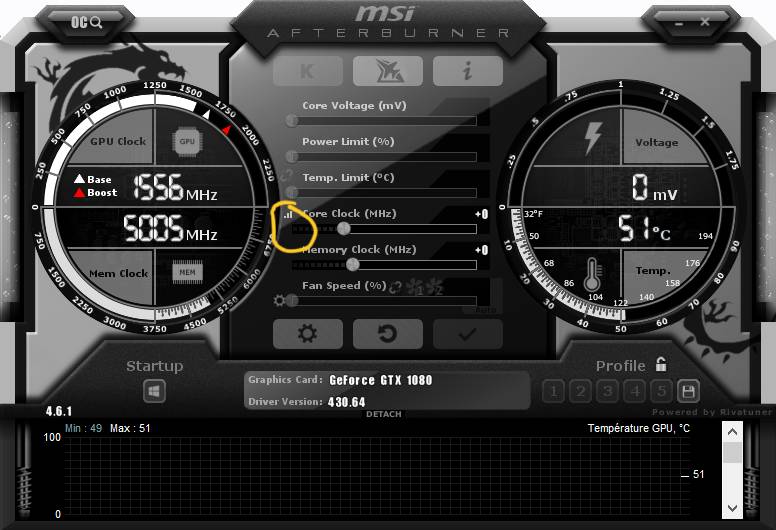Click the Memory Clock slider handle
This screenshot has height=530, width=776.
point(352,264)
